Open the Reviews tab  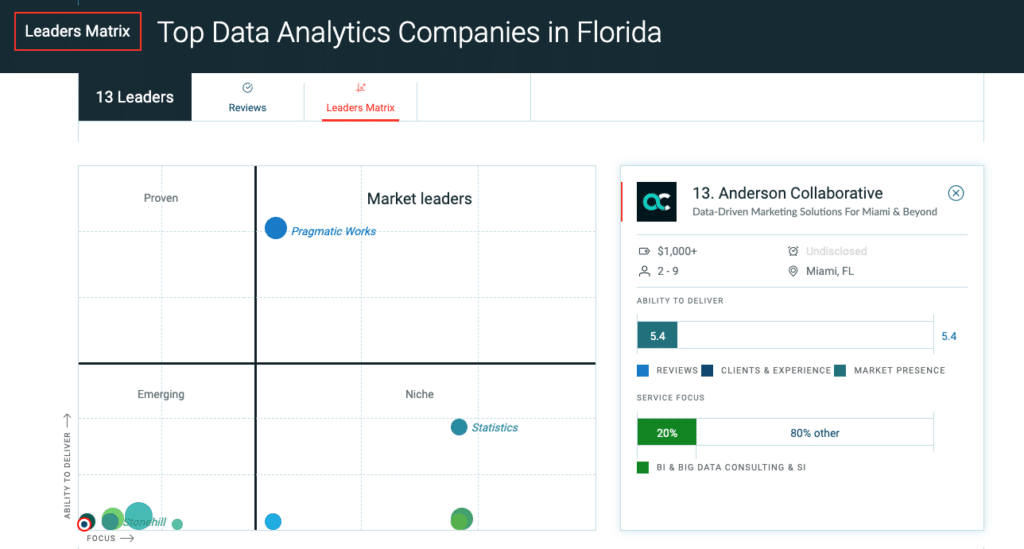[248, 97]
